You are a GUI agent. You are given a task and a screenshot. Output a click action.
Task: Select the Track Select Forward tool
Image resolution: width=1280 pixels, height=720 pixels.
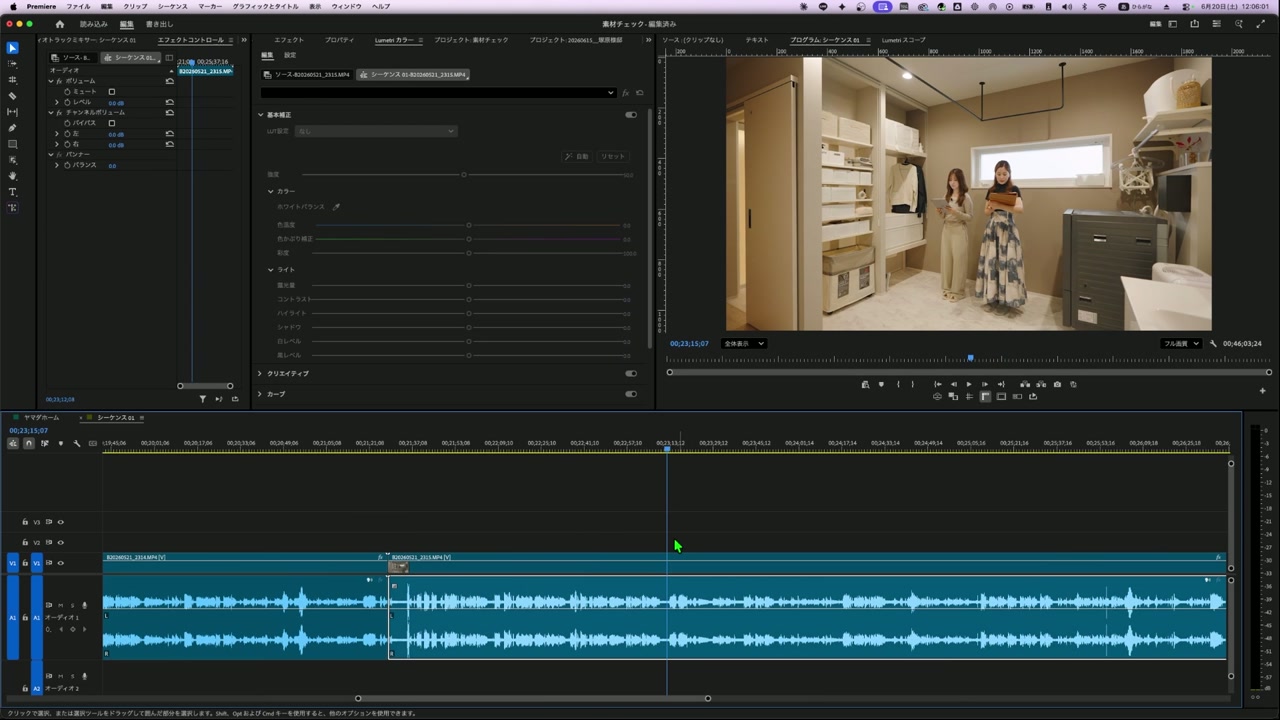(12, 64)
